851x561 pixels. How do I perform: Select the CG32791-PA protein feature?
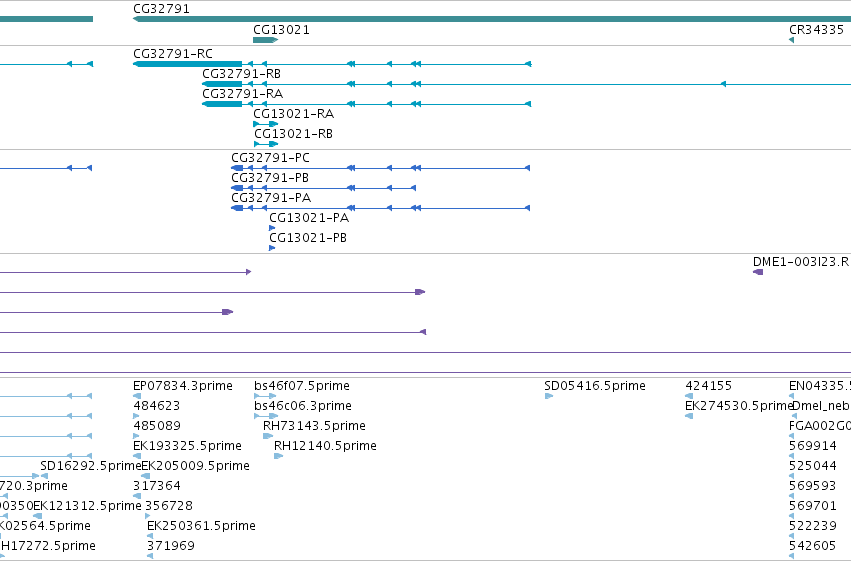pos(271,197)
